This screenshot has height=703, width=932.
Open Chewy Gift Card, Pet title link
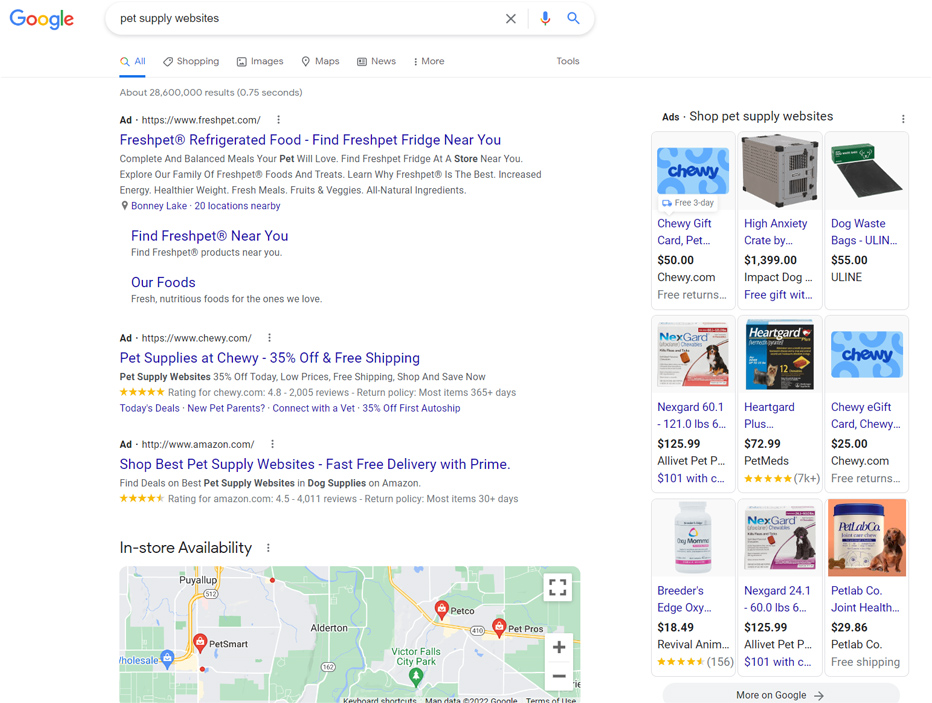coord(684,232)
